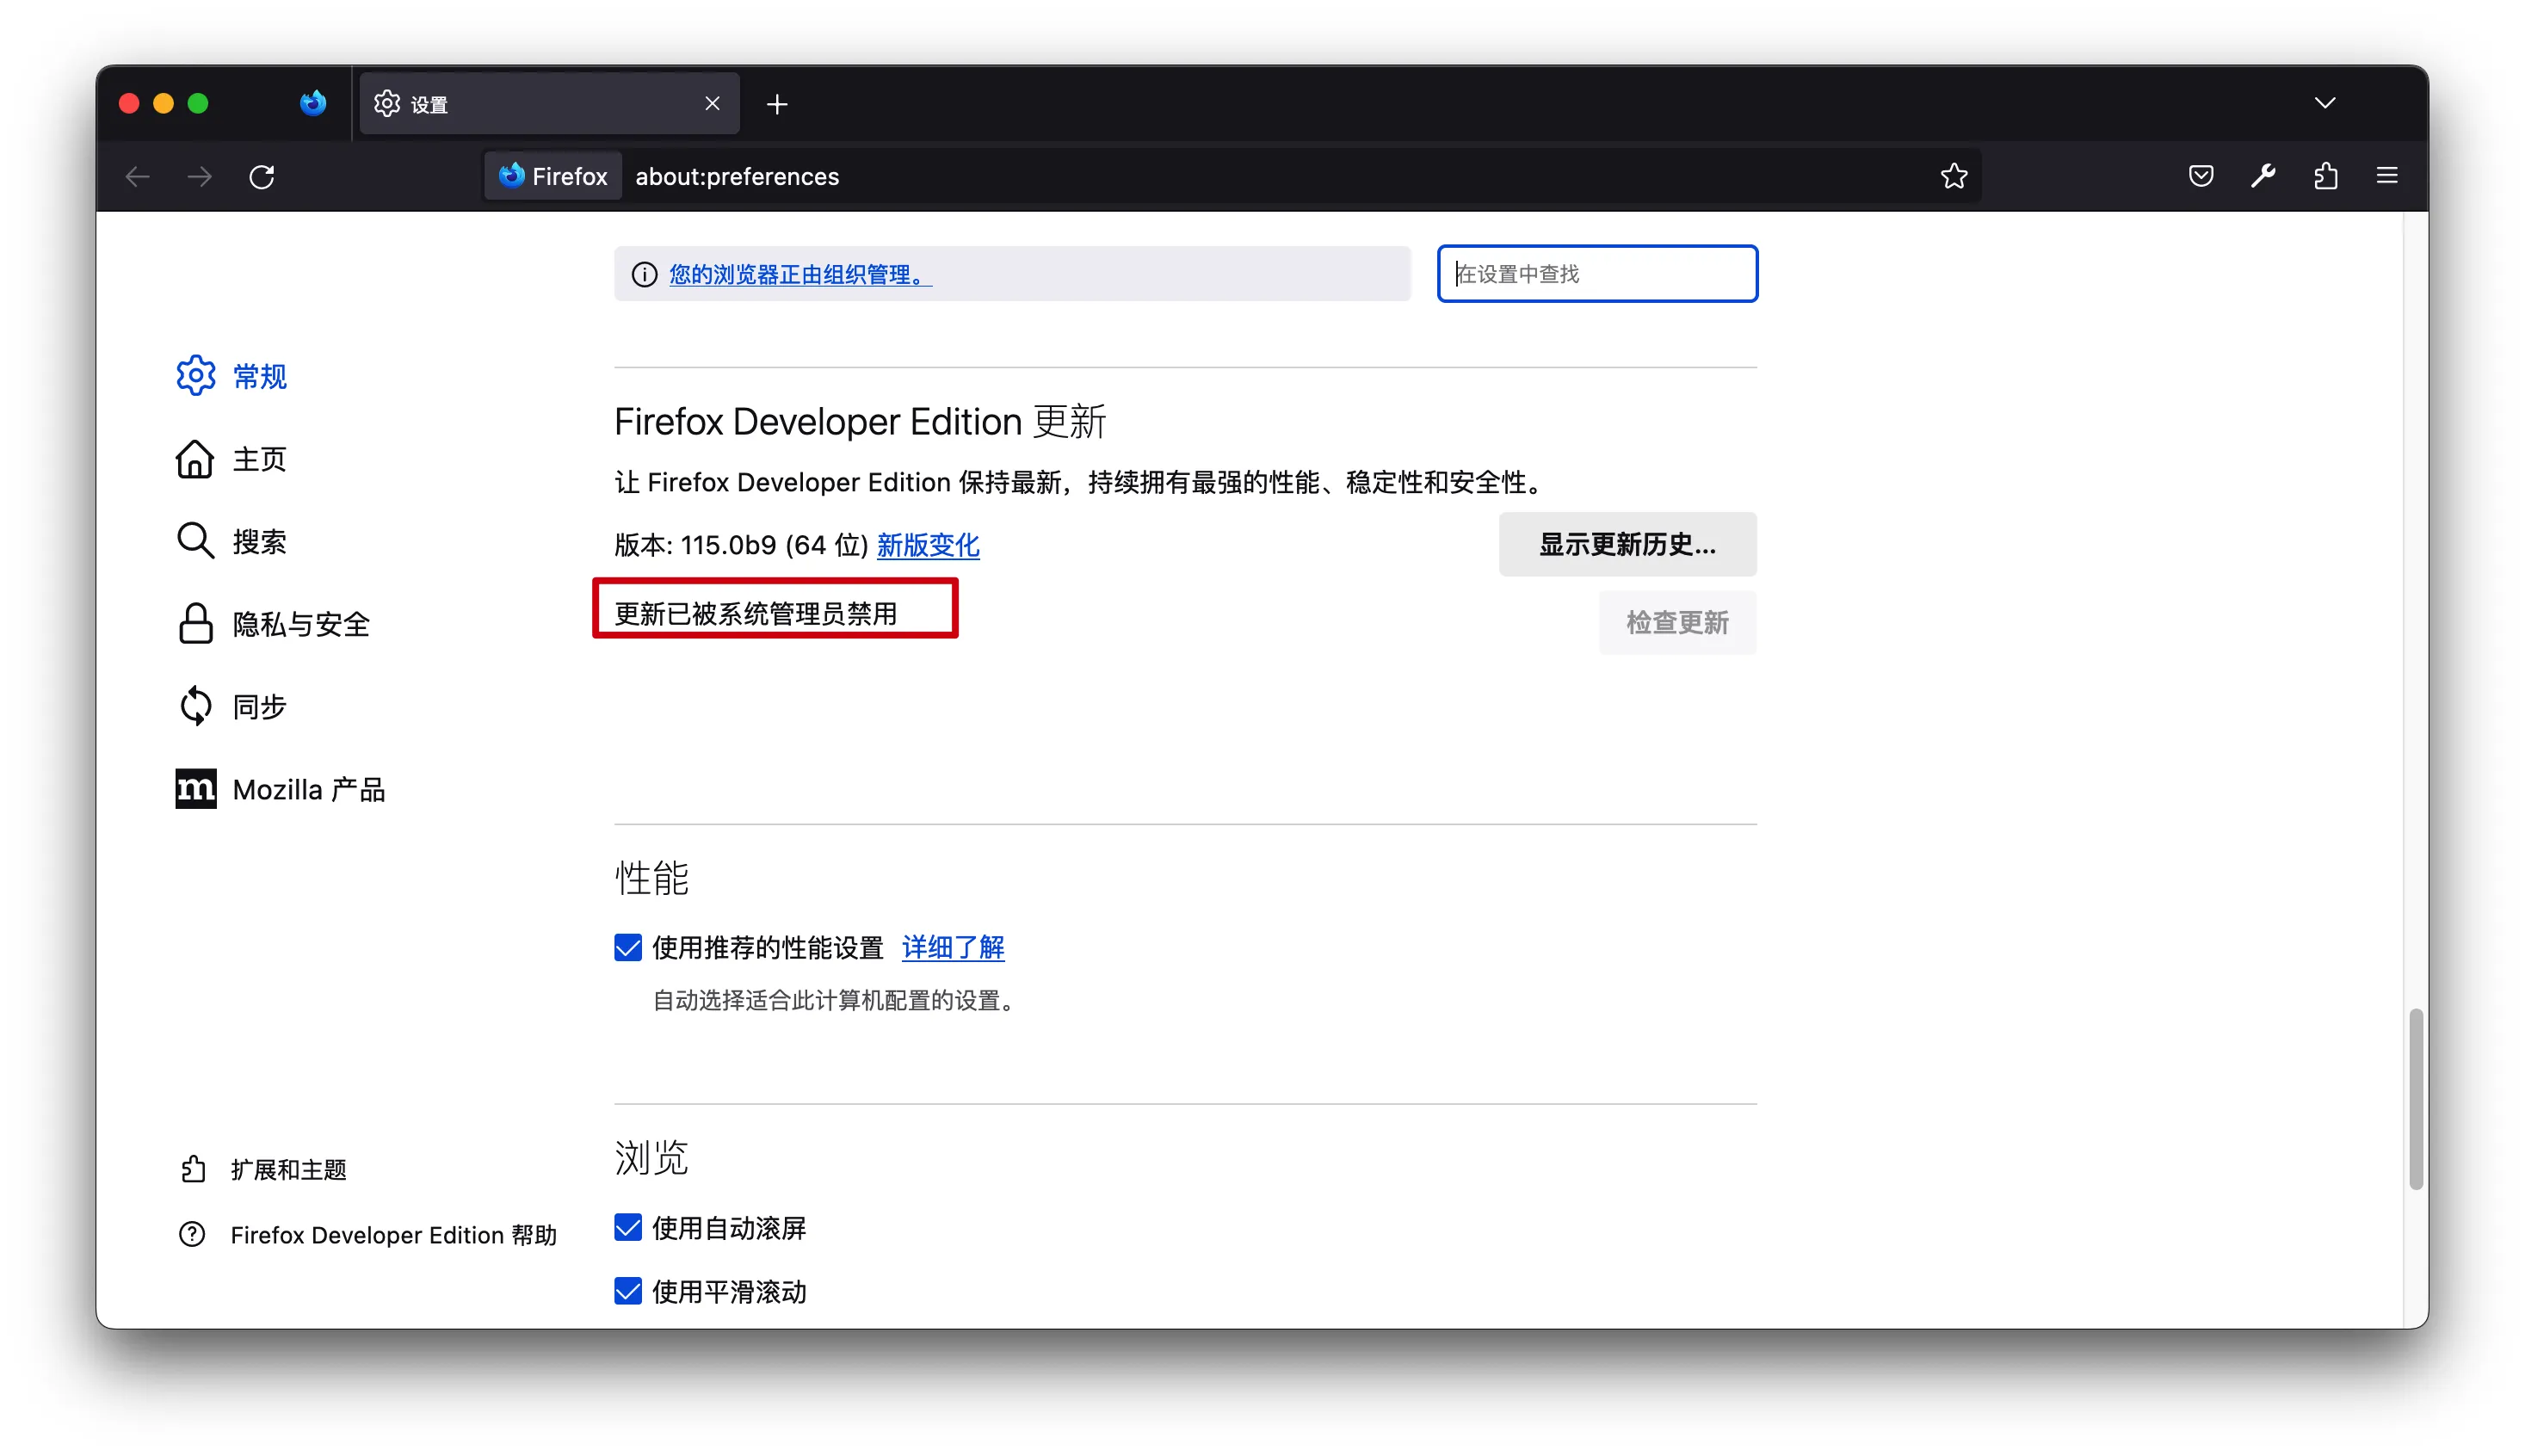Open the 搜索 settings category
This screenshot has height=1456, width=2525.
pyautogui.click(x=232, y=541)
